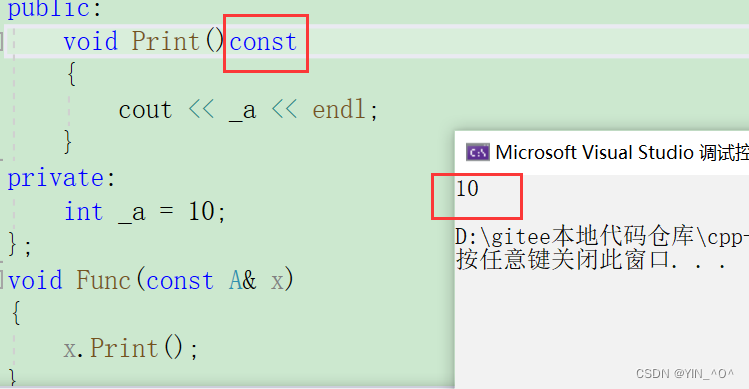Collapse the Print function outline marker
The image size is (749, 389).
(x=2, y=42)
